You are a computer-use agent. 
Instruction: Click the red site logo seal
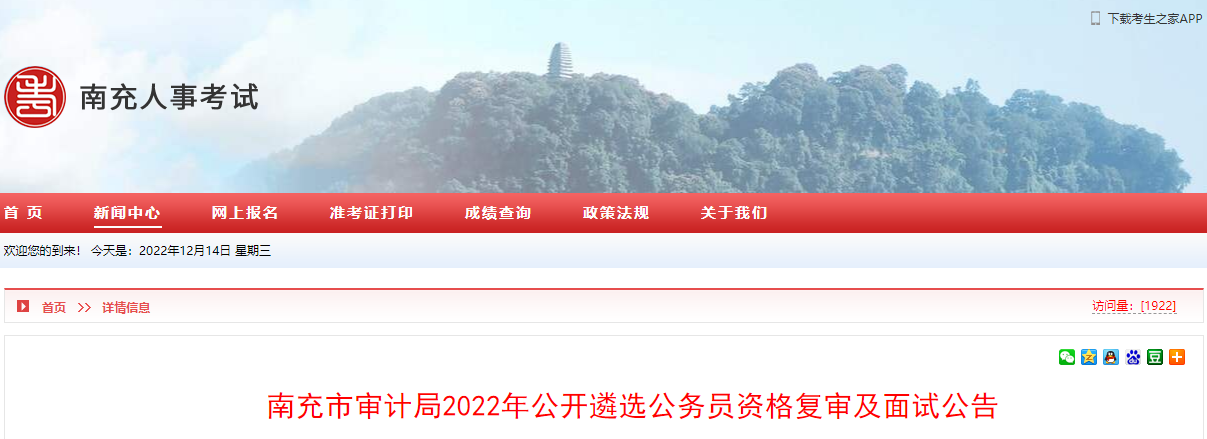pyautogui.click(x=34, y=97)
